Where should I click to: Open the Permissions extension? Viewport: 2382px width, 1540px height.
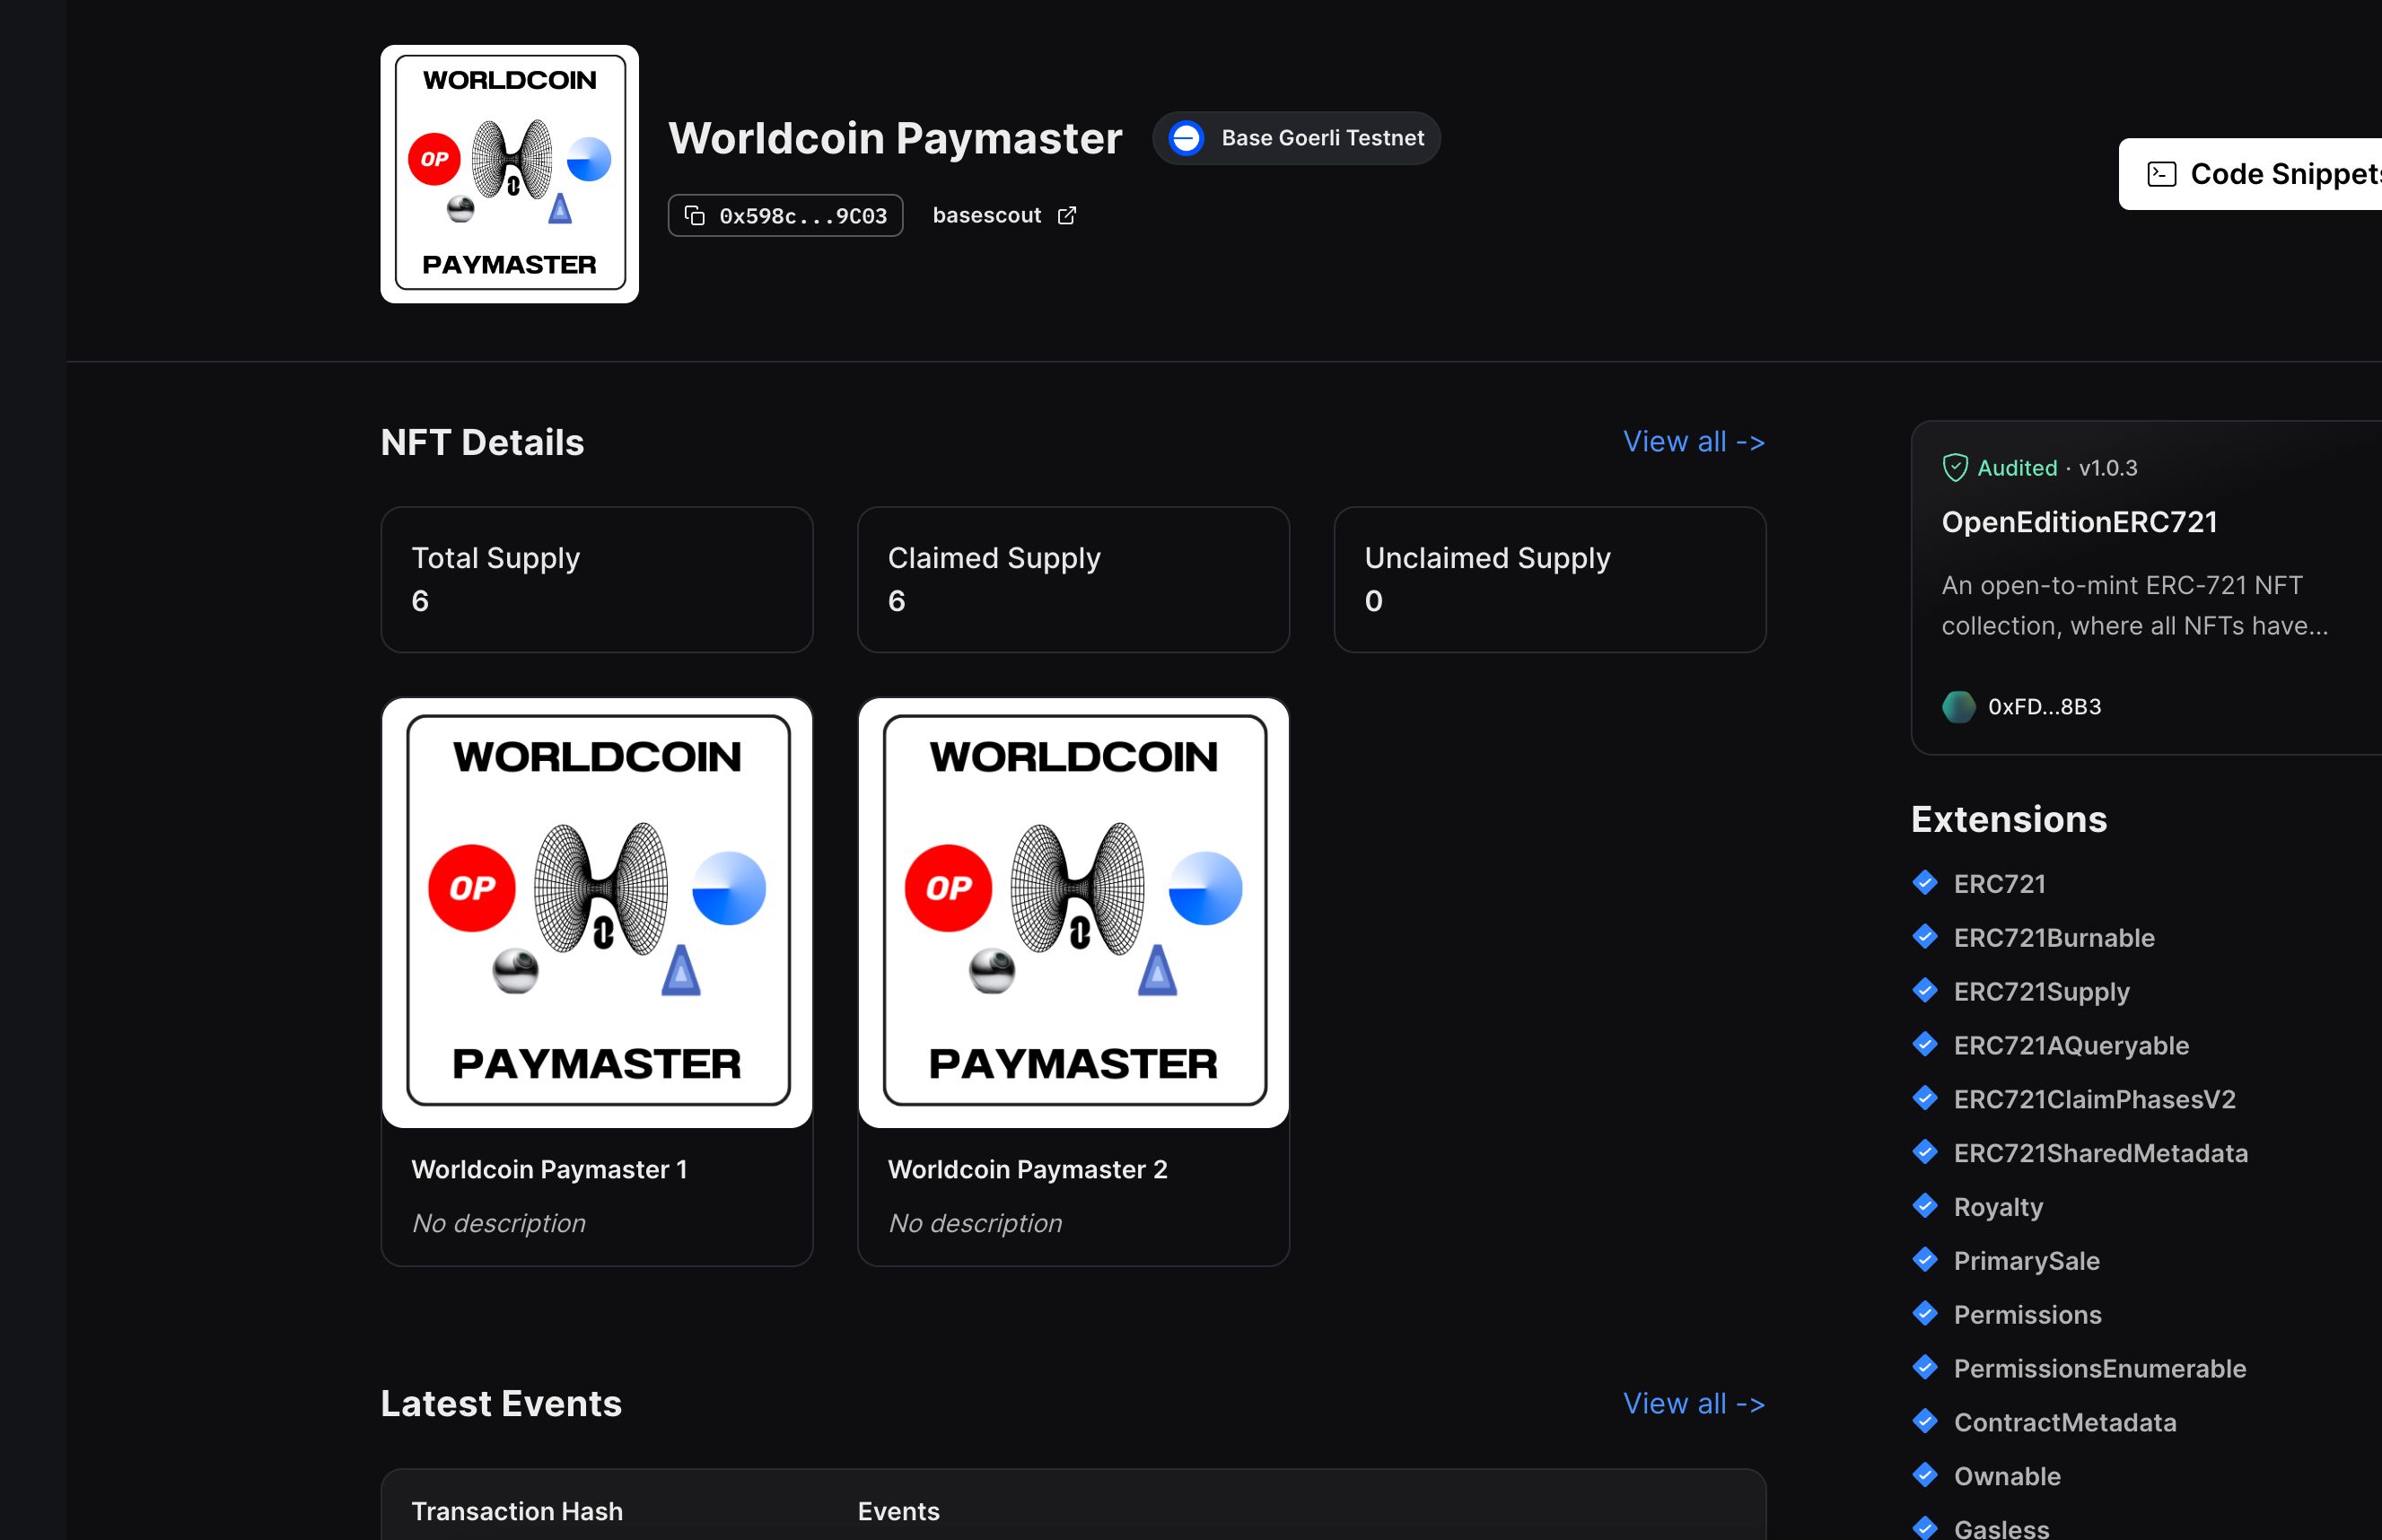pos(2027,1315)
